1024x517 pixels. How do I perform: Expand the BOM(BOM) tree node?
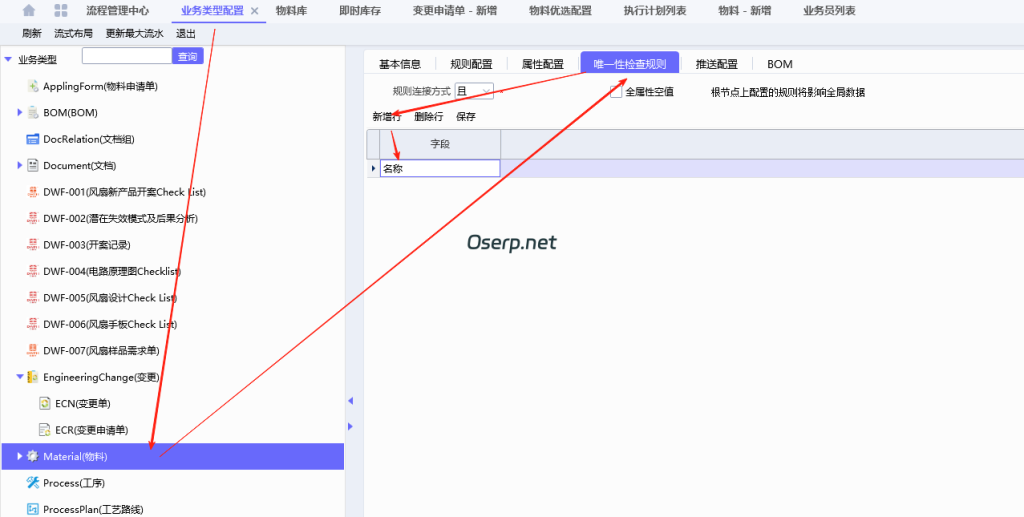point(20,112)
